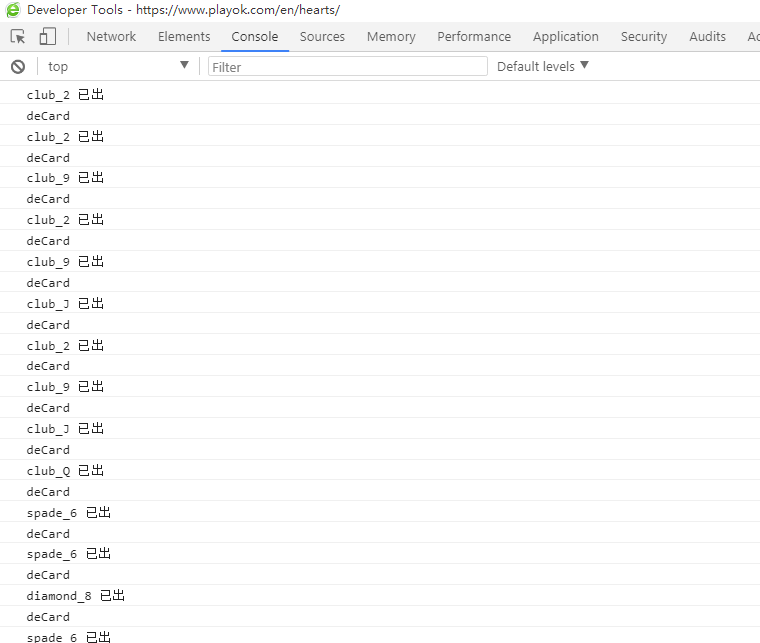Open the Performance tab
Screen dimensions: 760x643
pos(474,36)
